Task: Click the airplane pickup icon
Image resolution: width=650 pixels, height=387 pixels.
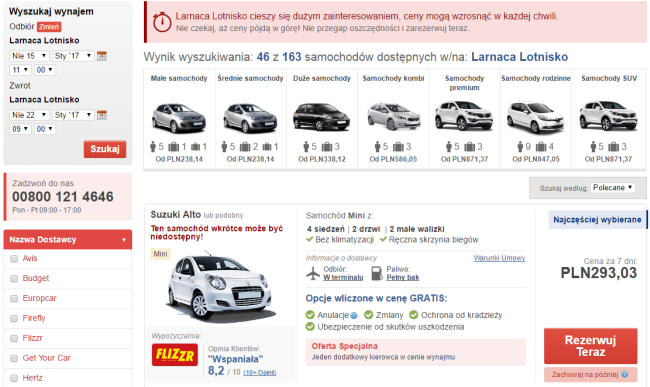Action: click(x=313, y=273)
